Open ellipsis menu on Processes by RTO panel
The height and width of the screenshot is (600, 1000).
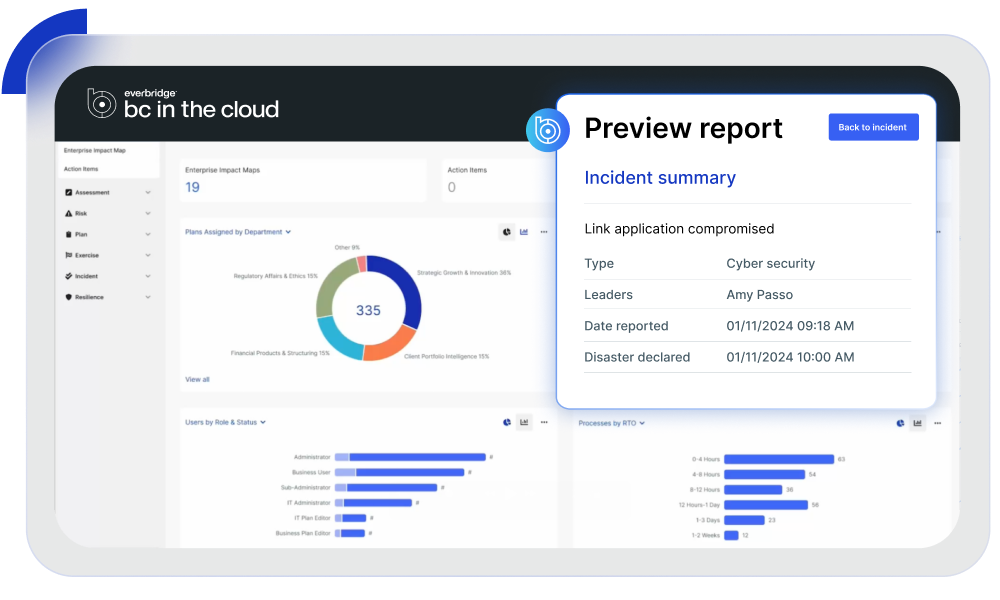[x=937, y=423]
